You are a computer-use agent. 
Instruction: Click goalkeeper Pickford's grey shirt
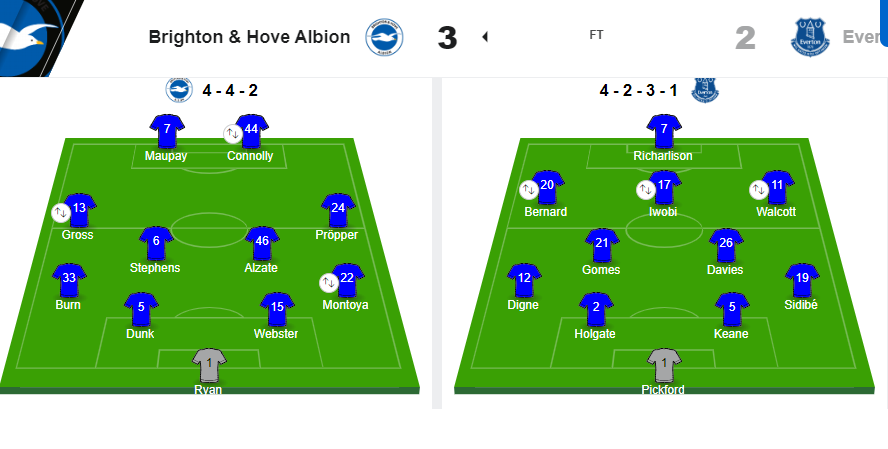(x=664, y=365)
